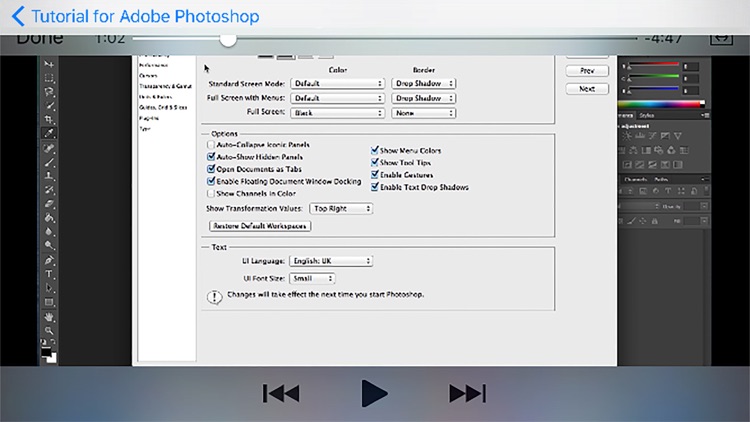Click the Next button in preferences
750x422 pixels.
tap(587, 89)
